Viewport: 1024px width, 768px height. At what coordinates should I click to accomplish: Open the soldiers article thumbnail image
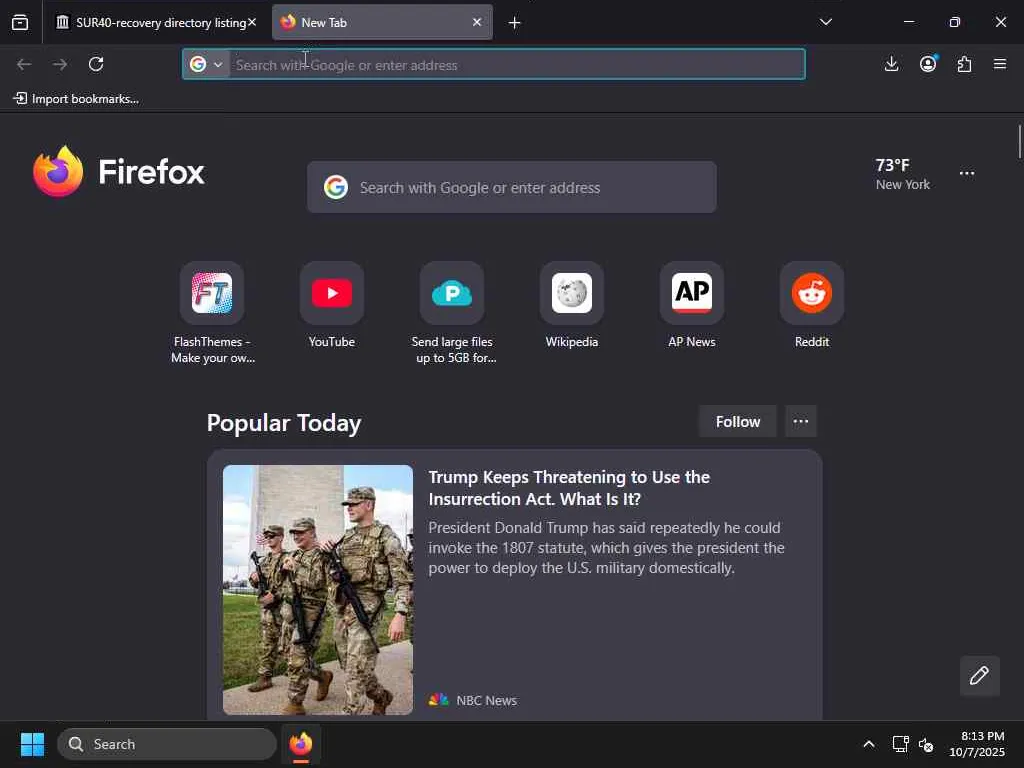click(318, 590)
